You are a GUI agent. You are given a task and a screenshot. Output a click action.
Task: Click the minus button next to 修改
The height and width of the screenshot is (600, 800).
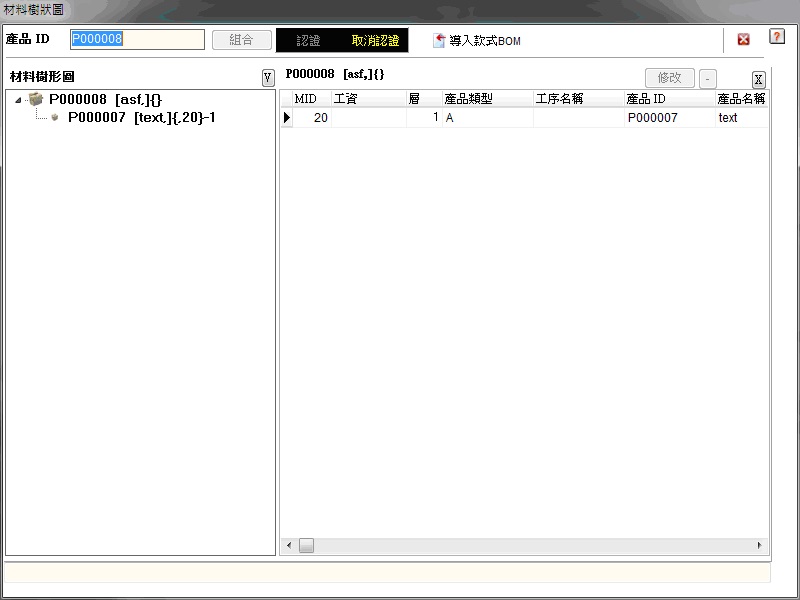point(708,79)
